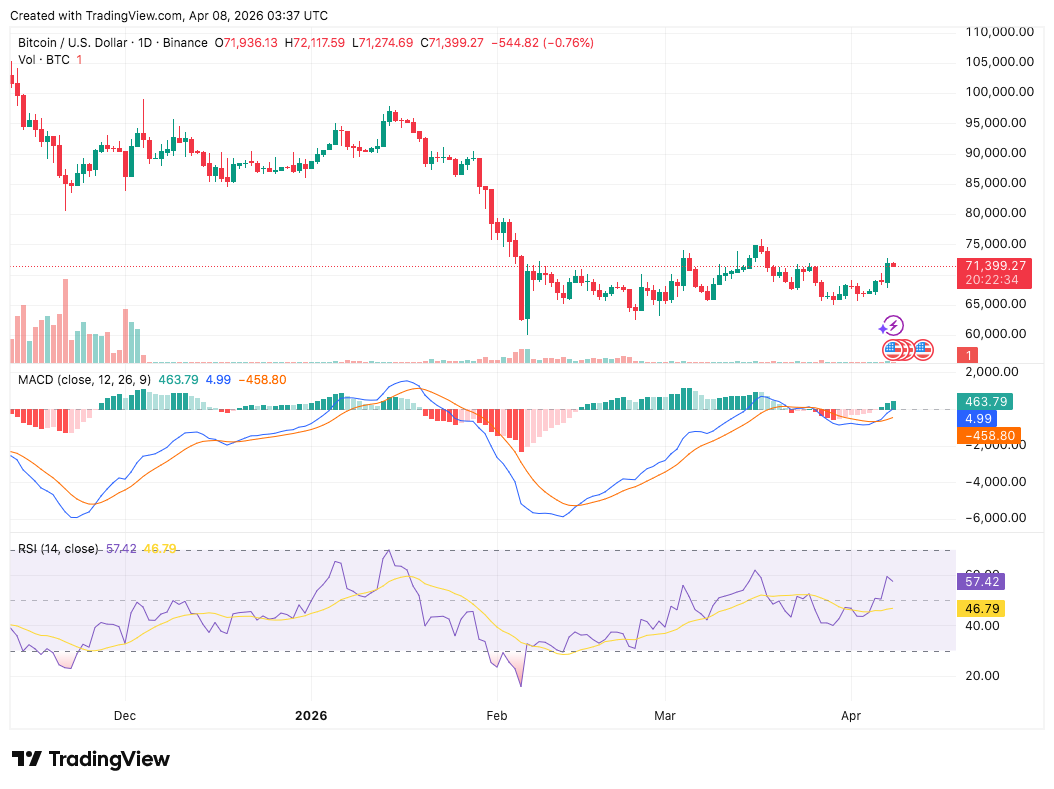Click the TradingView wordmark text
Viewport: 1054px width, 789px height.
click(x=108, y=759)
